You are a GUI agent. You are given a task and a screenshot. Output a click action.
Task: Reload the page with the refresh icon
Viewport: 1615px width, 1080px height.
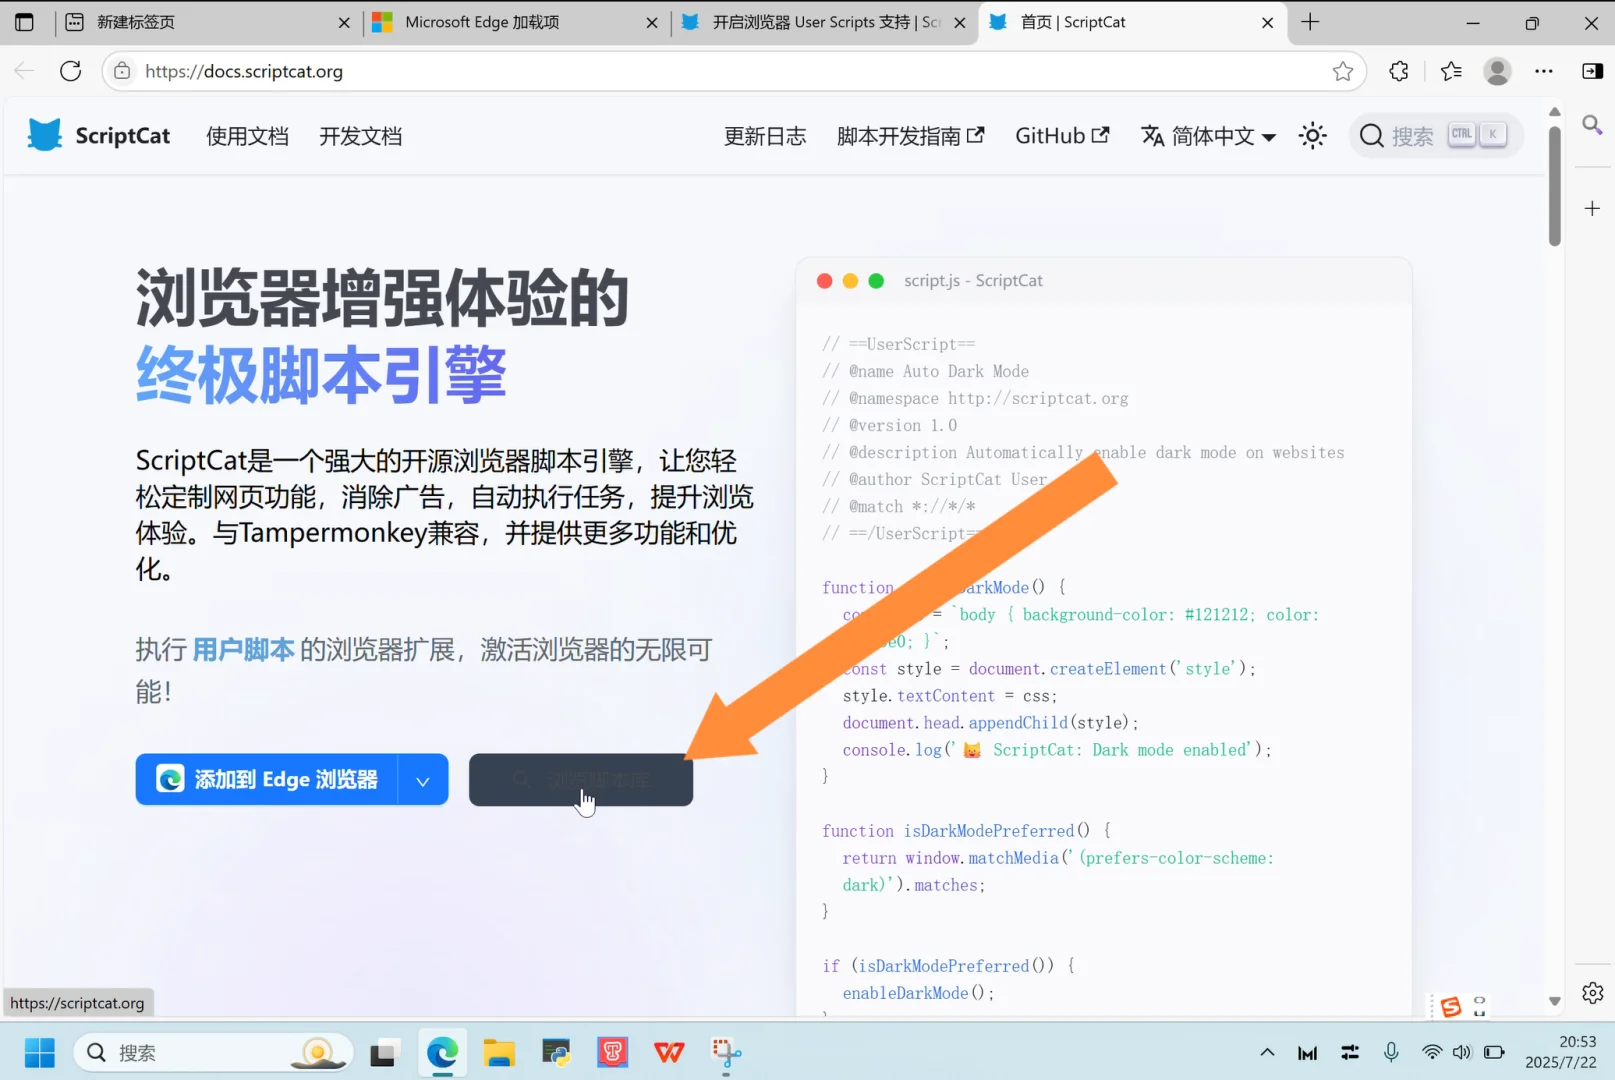tap(70, 71)
